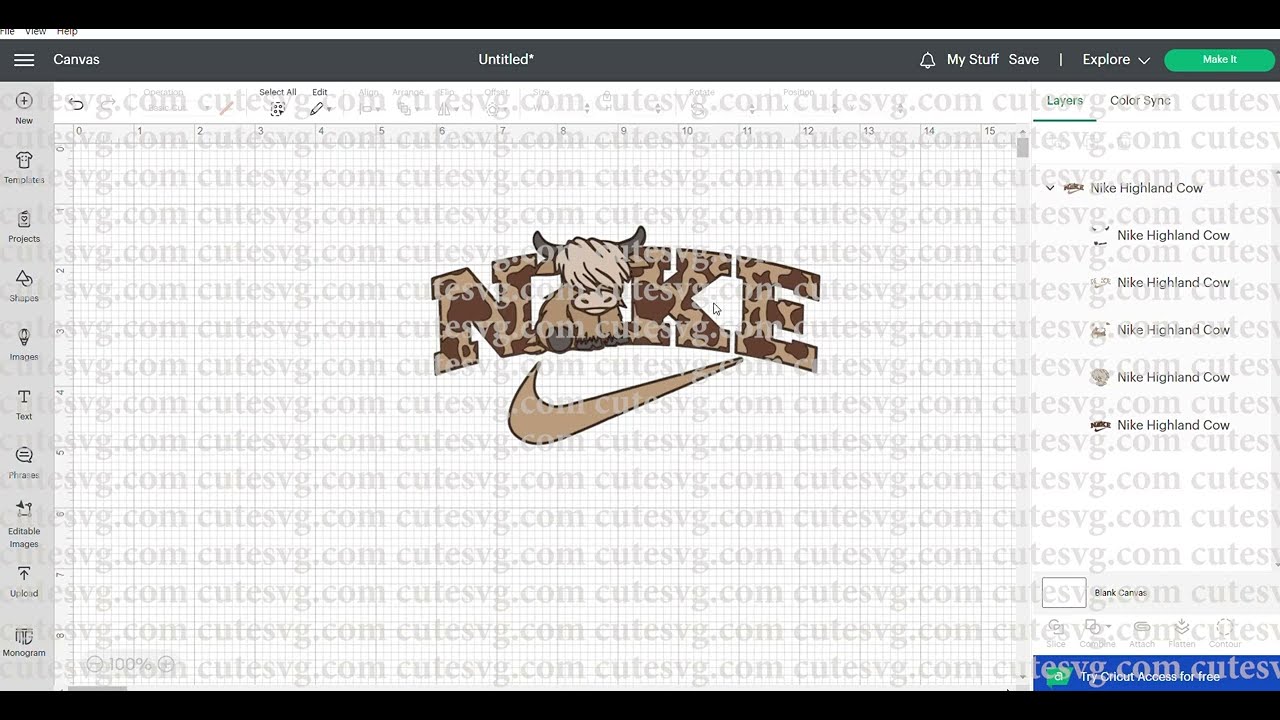Click the Contour tool
This screenshot has height=720, width=1280.
pyautogui.click(x=1224, y=633)
